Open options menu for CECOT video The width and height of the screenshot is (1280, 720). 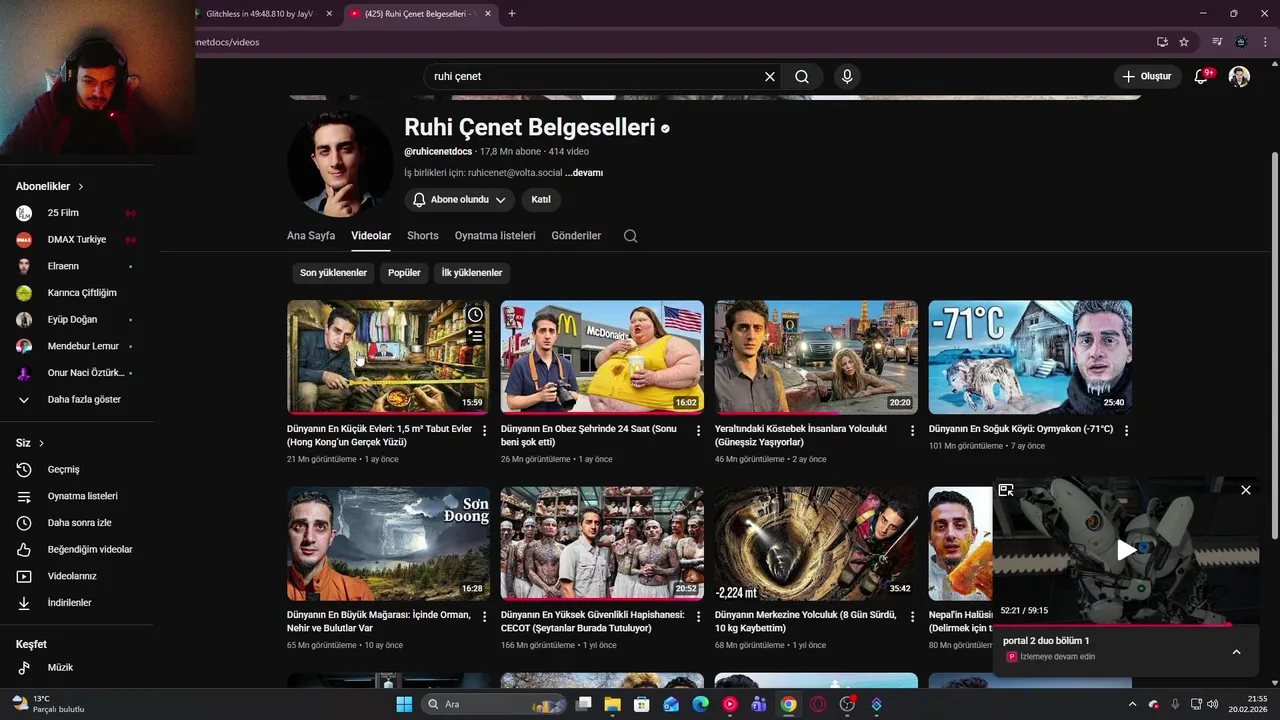pos(699,617)
